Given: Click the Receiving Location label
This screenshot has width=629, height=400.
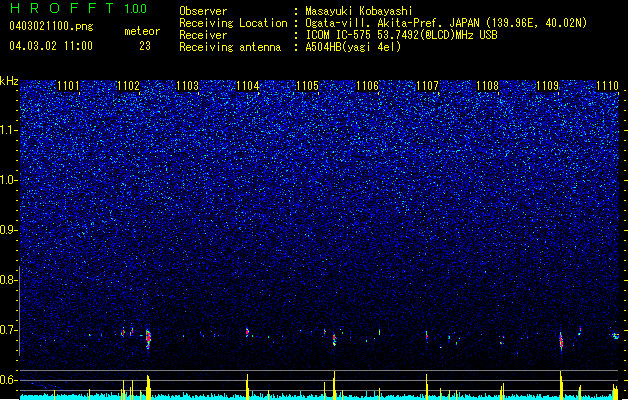Looking at the screenshot, I should (233, 23).
